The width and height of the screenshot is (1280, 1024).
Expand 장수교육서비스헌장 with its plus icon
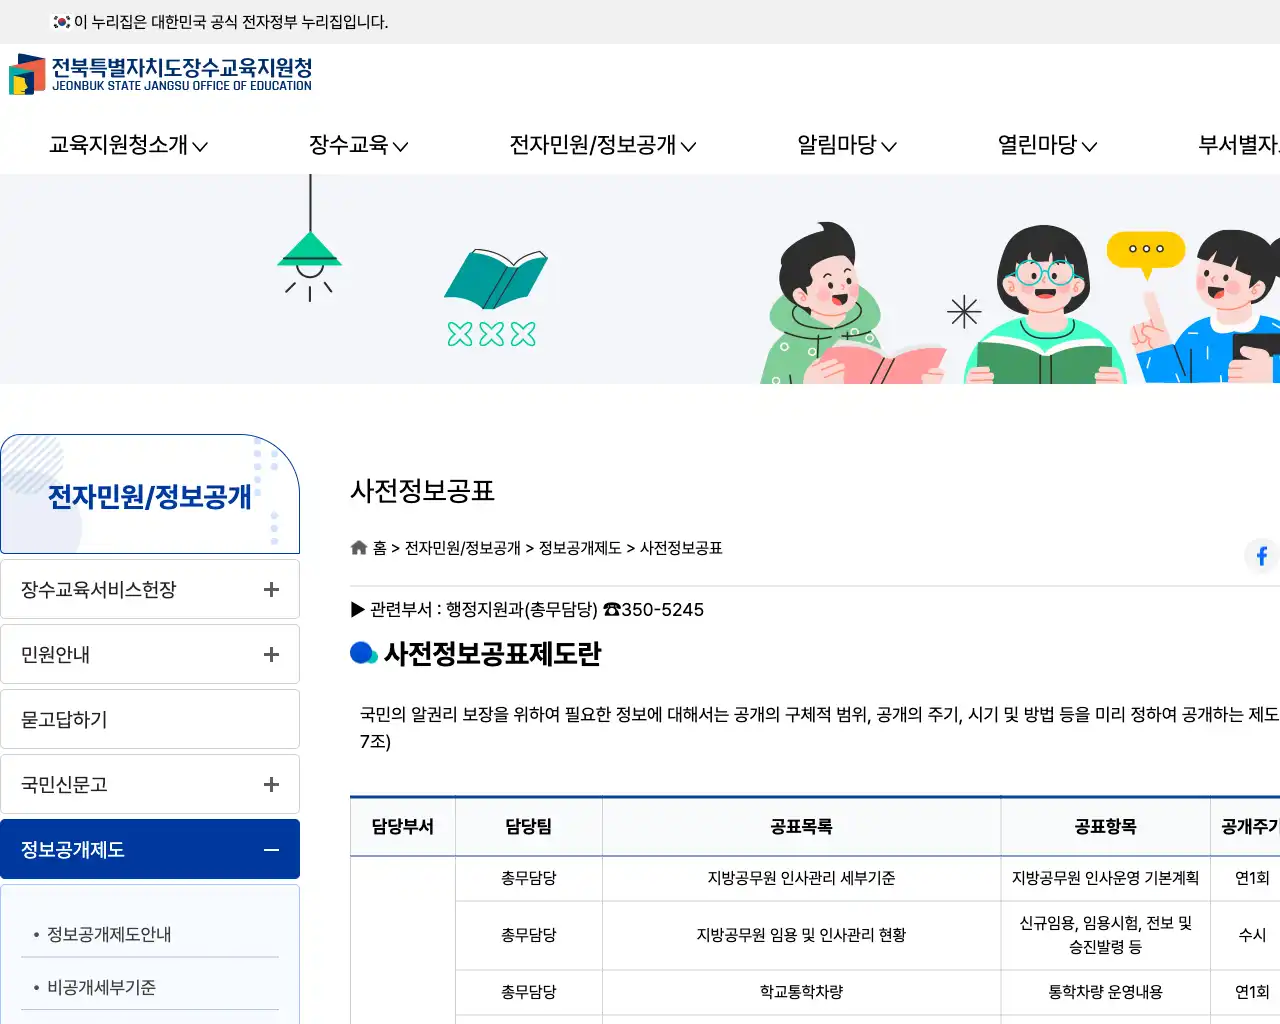click(x=271, y=589)
